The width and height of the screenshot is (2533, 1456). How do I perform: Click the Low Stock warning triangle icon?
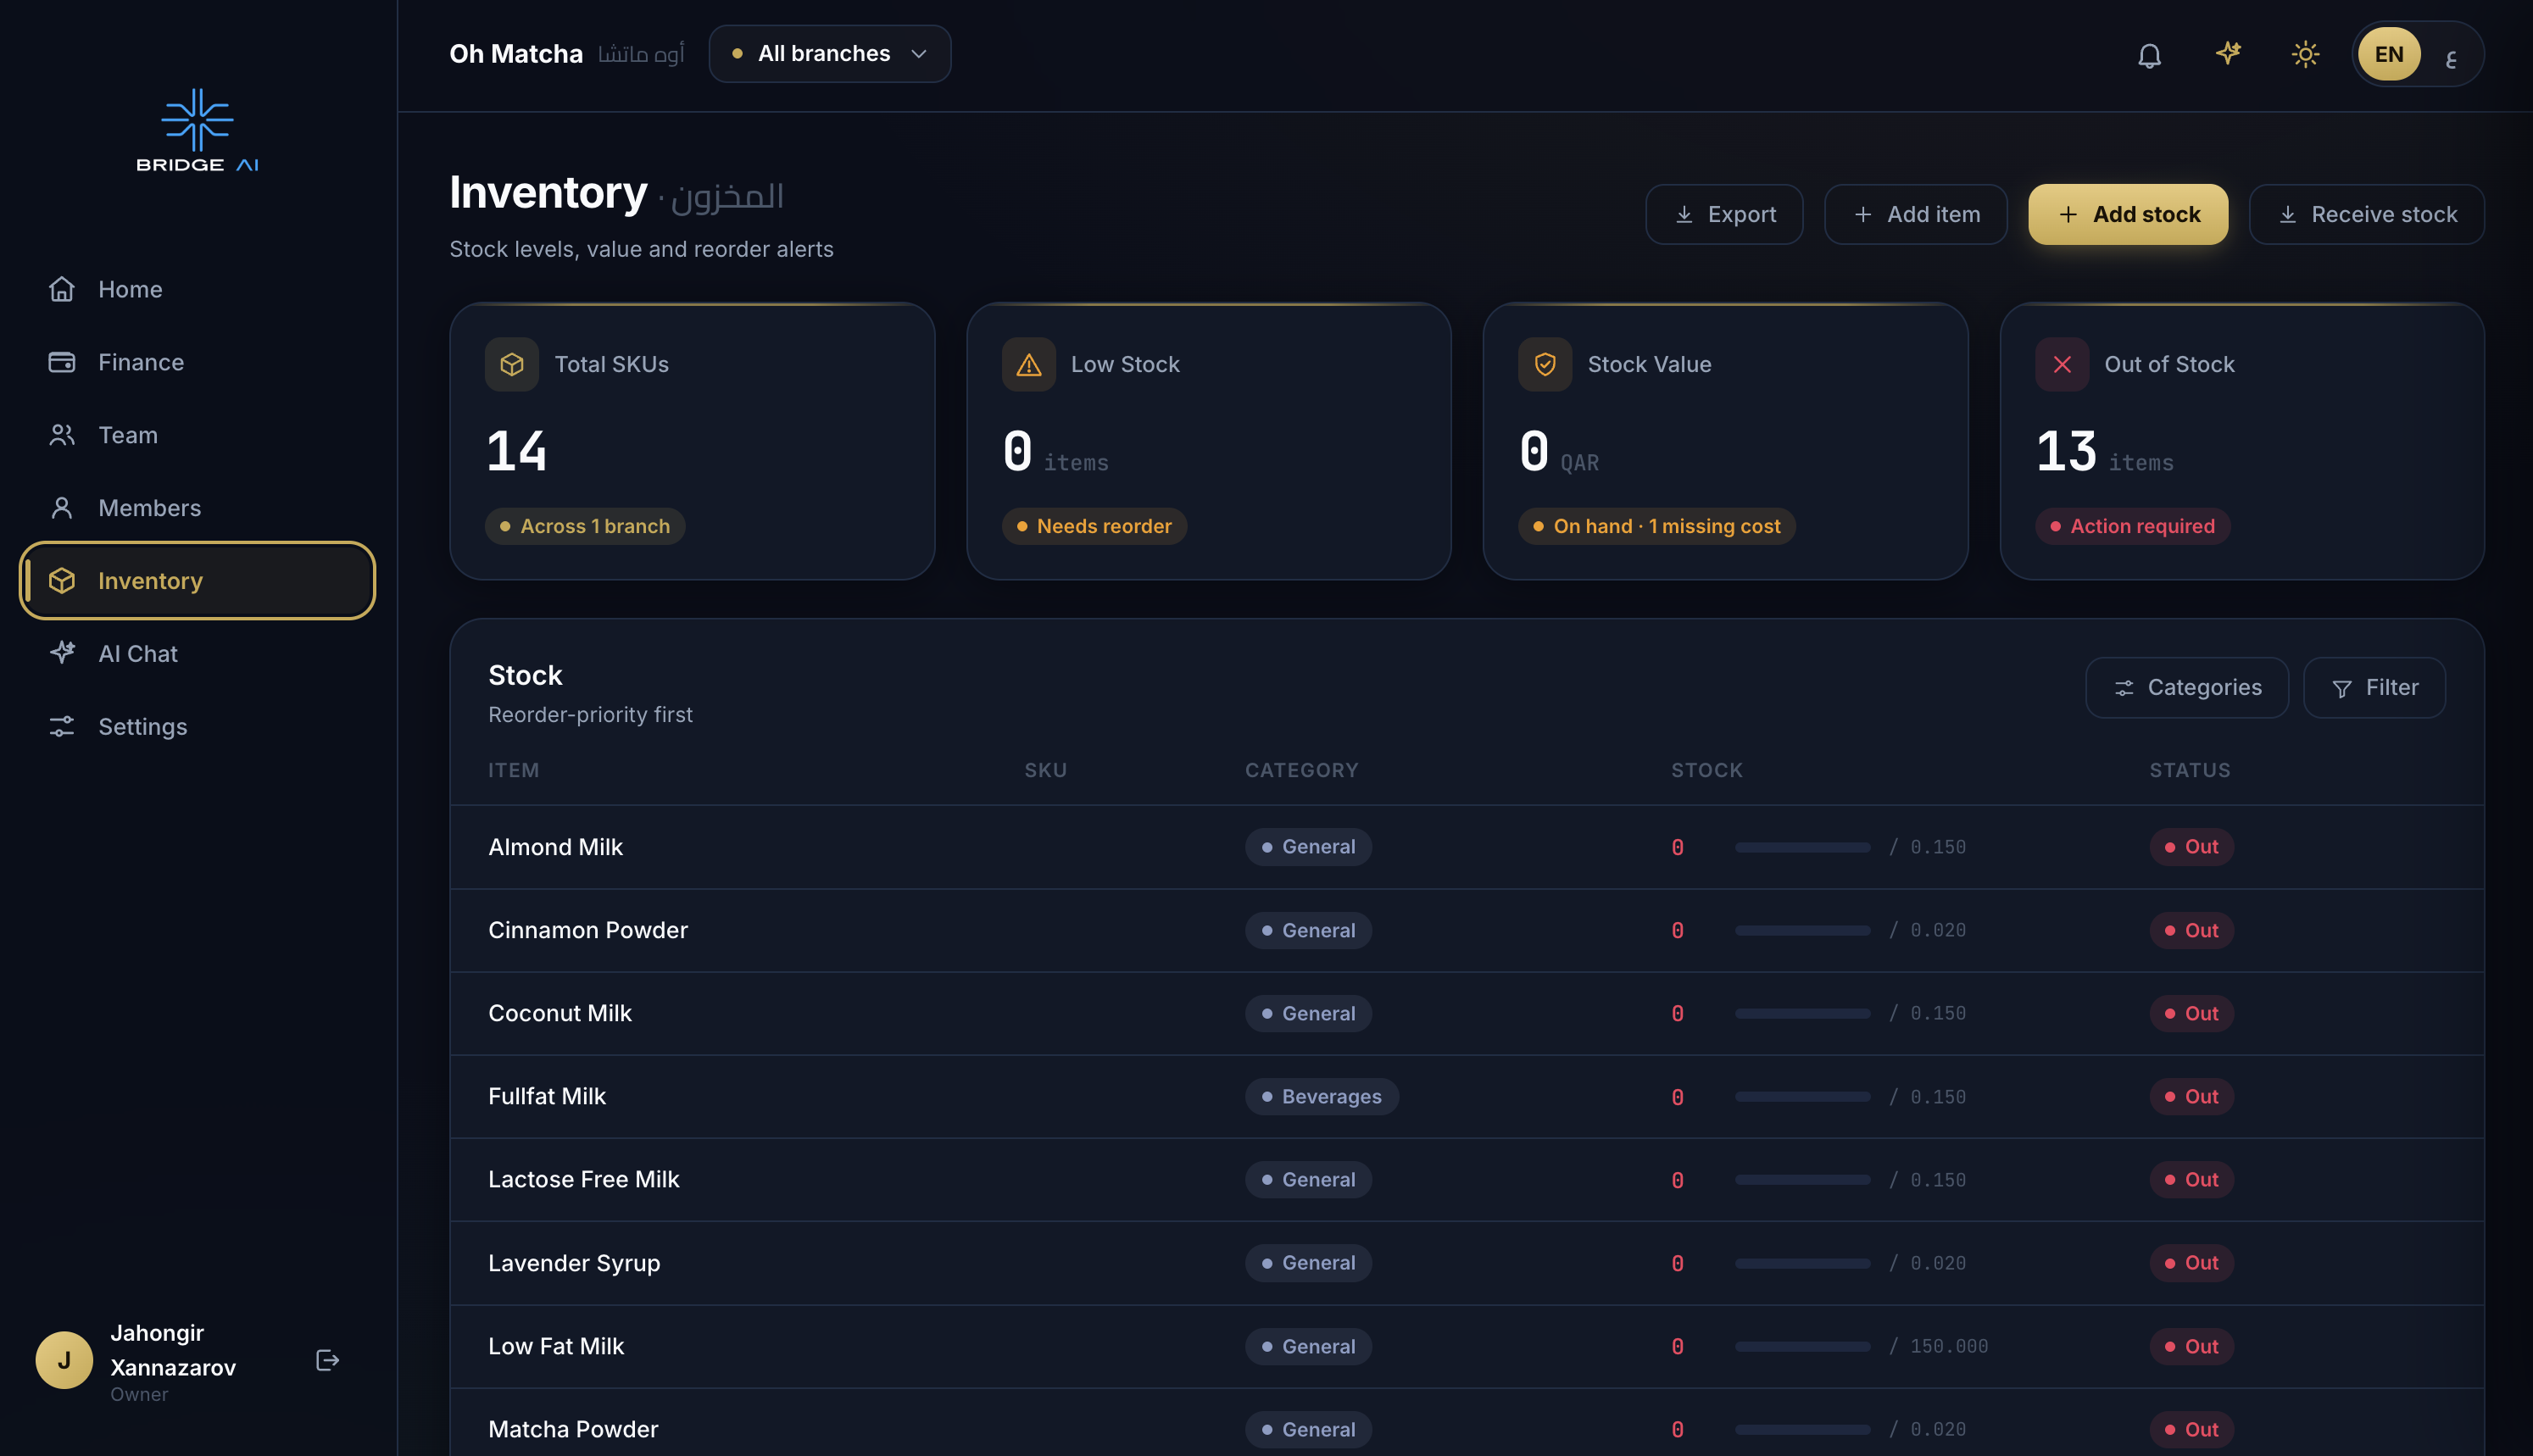pyautogui.click(x=1028, y=365)
